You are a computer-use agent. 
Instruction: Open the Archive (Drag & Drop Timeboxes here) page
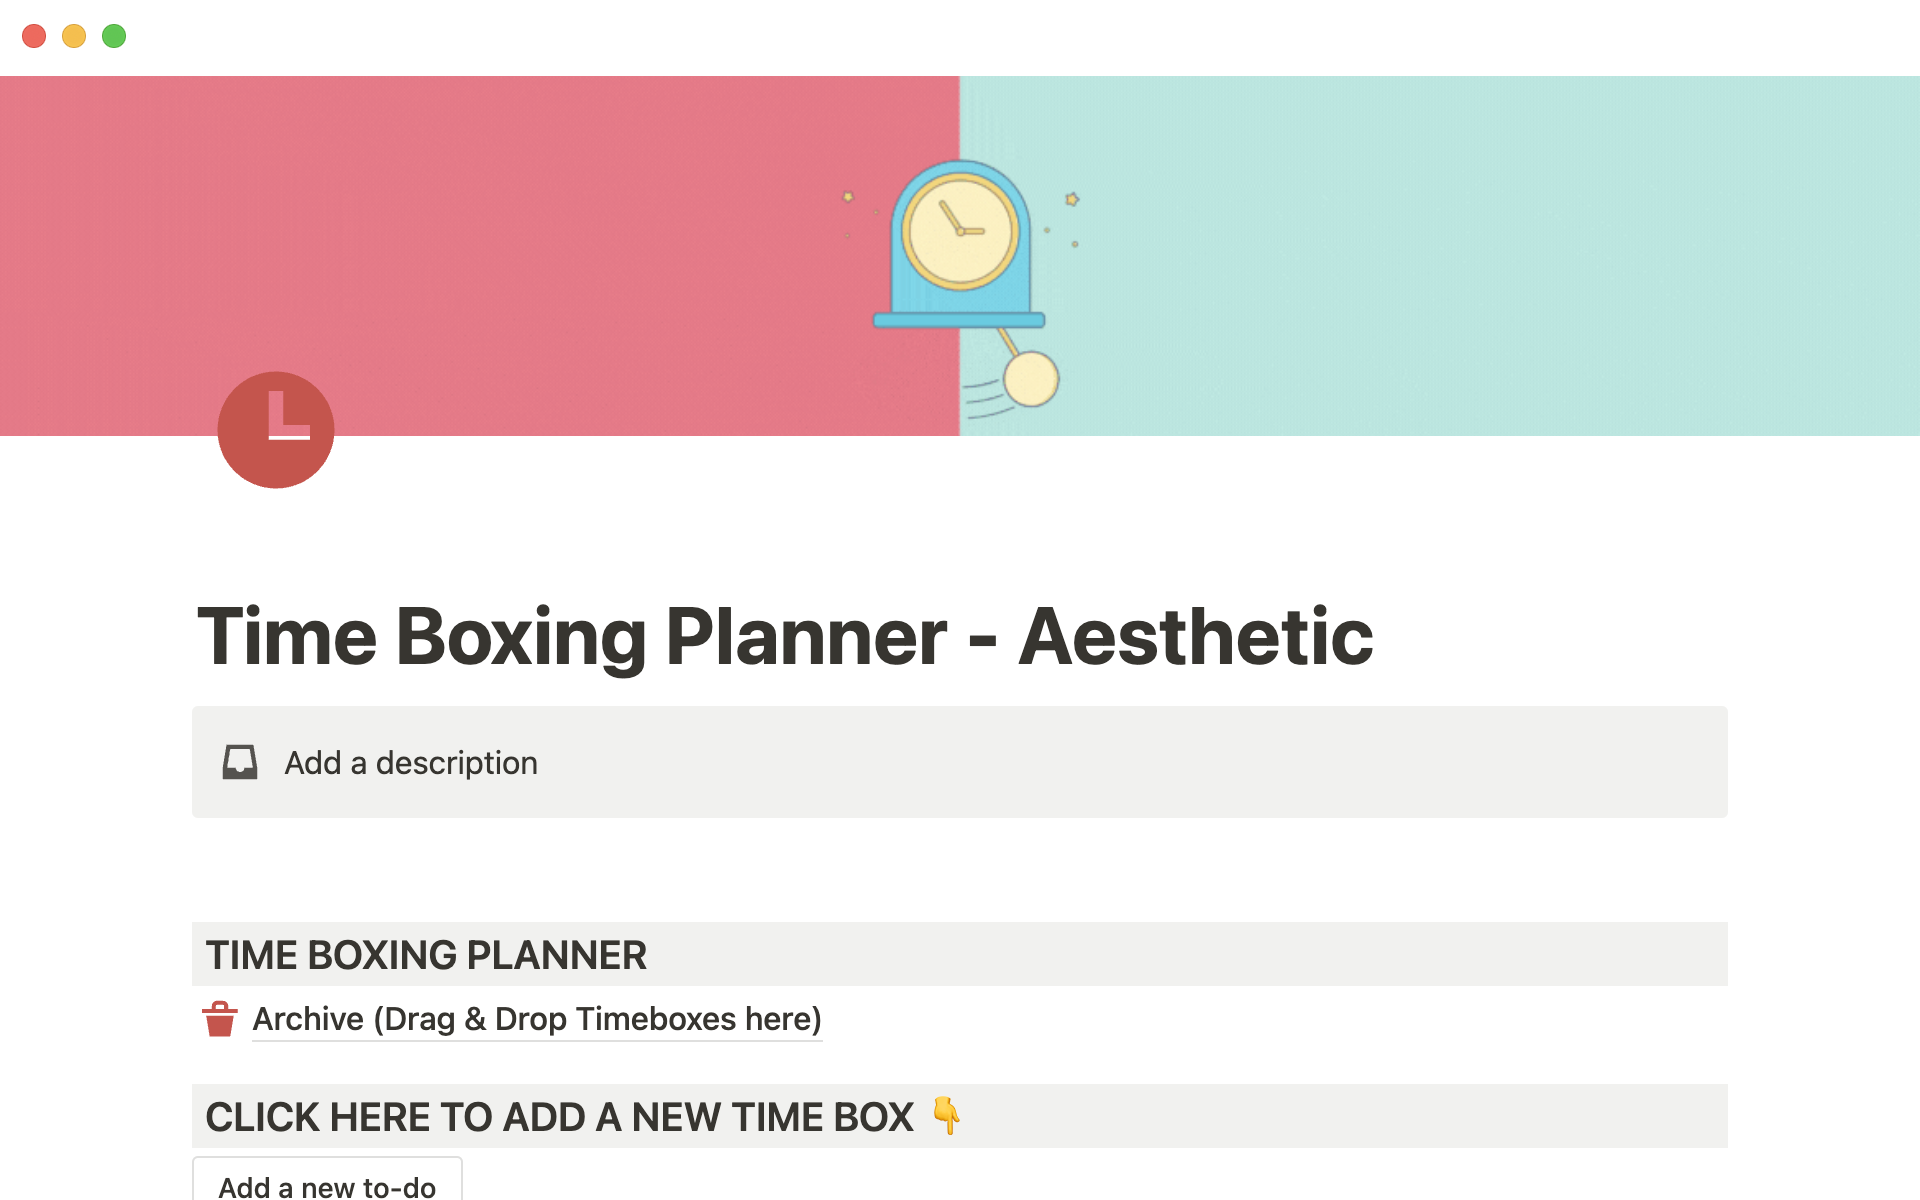tap(537, 1019)
